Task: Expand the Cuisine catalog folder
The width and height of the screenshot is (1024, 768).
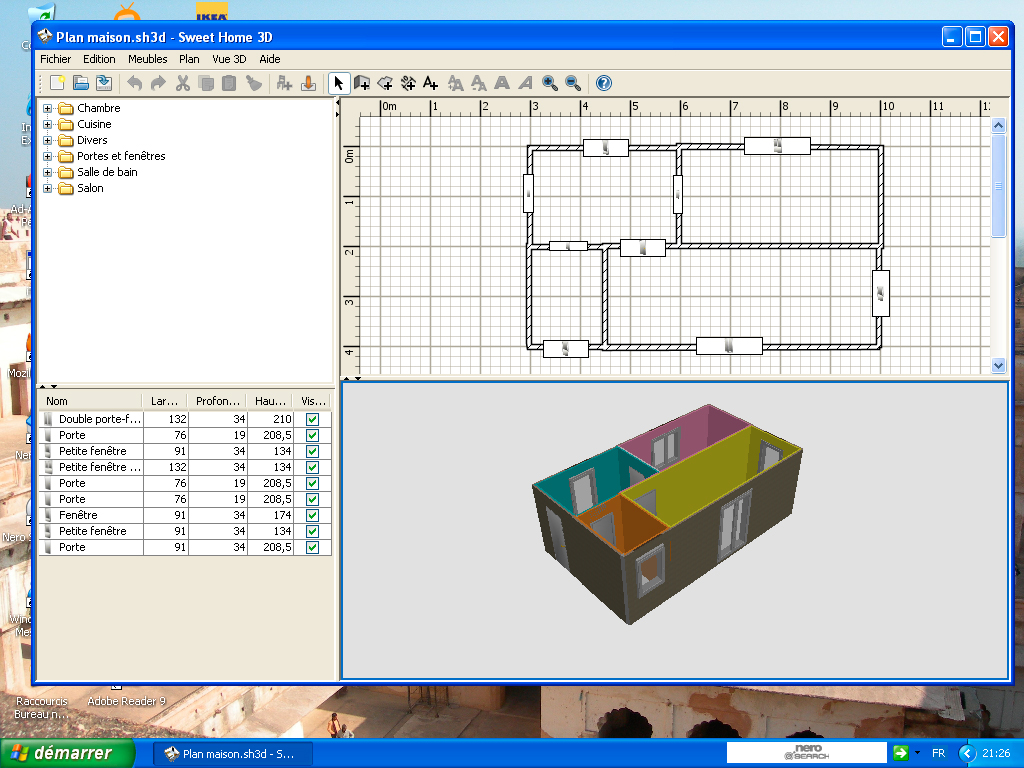Action: pyautogui.click(x=47, y=124)
